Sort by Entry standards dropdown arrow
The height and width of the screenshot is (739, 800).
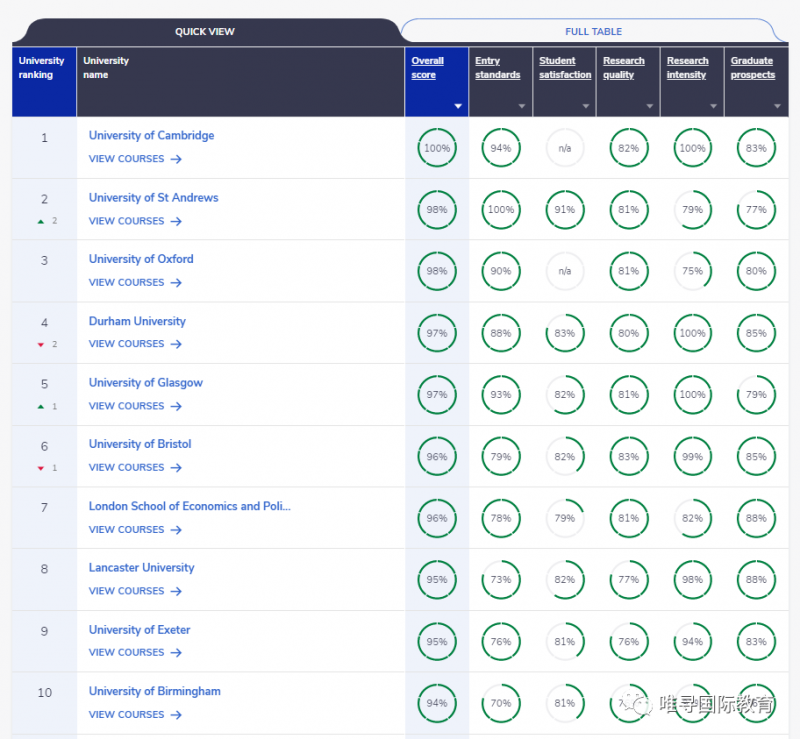521,106
